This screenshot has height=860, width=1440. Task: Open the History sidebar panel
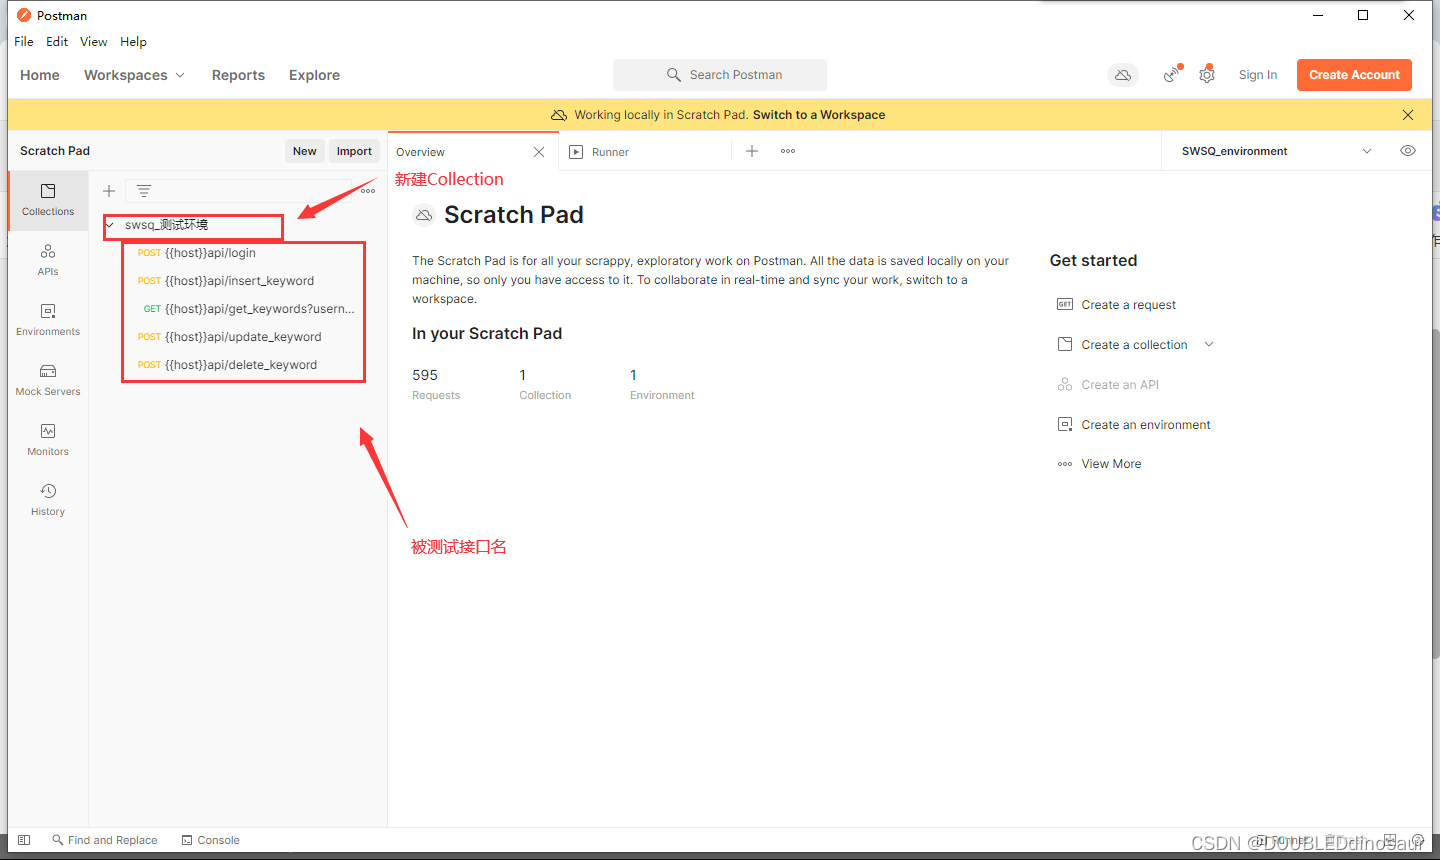48,500
